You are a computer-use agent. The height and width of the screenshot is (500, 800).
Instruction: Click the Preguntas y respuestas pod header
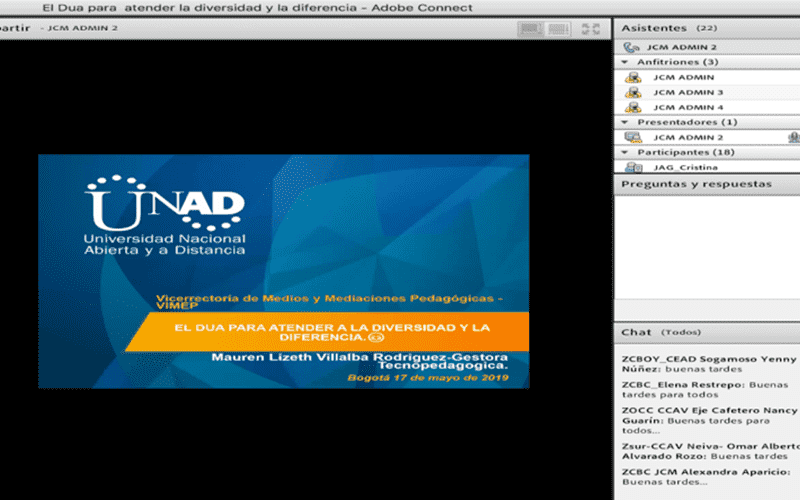click(707, 184)
